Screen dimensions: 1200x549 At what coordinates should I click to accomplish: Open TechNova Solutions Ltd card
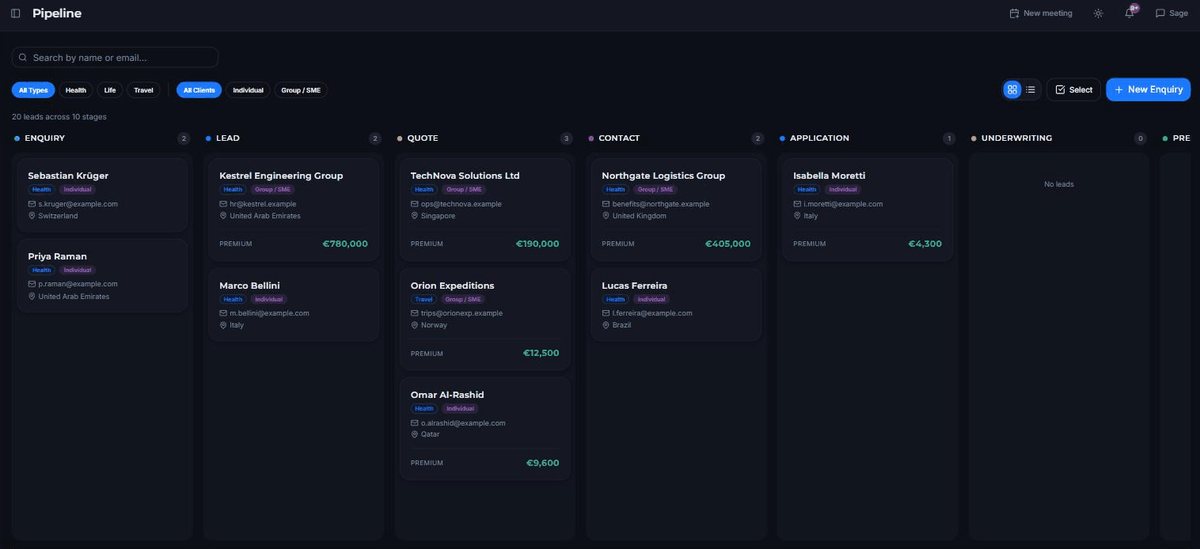tap(485, 209)
